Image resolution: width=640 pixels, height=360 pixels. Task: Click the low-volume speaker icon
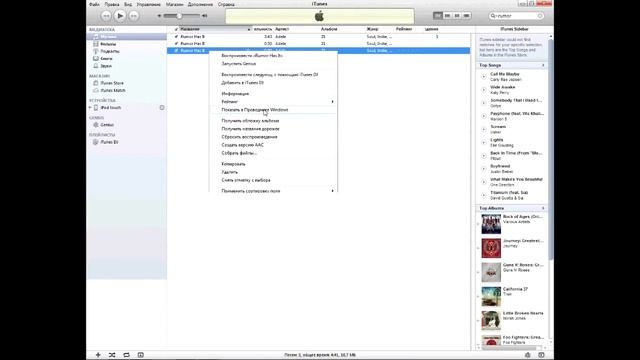pos(159,16)
